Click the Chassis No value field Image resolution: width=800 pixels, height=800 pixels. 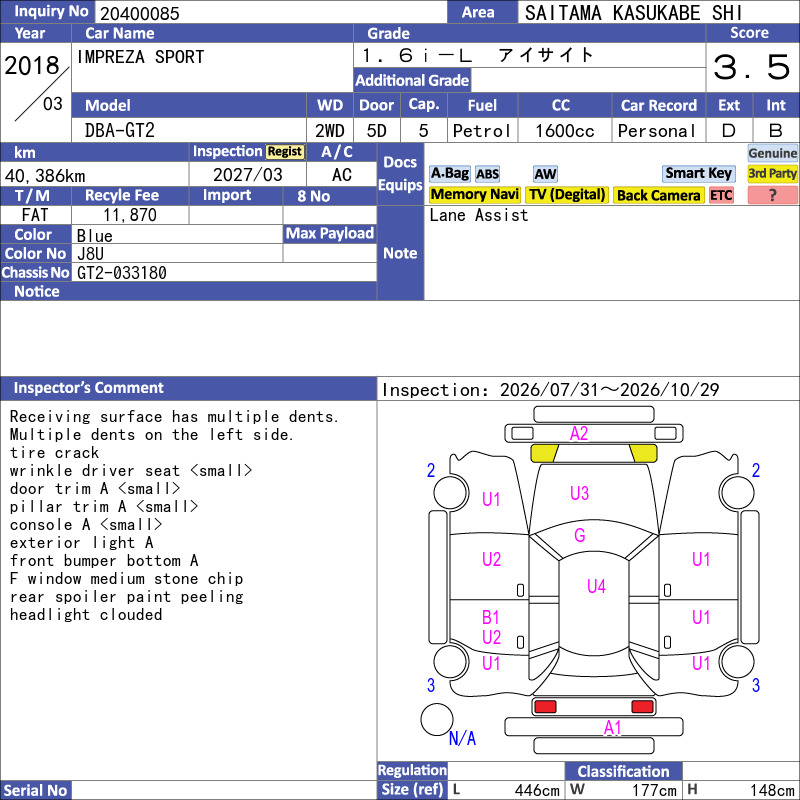pos(224,272)
